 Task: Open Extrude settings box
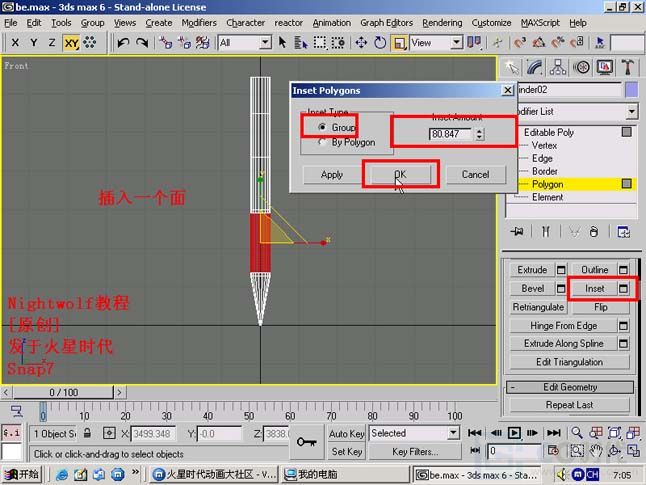tap(561, 270)
